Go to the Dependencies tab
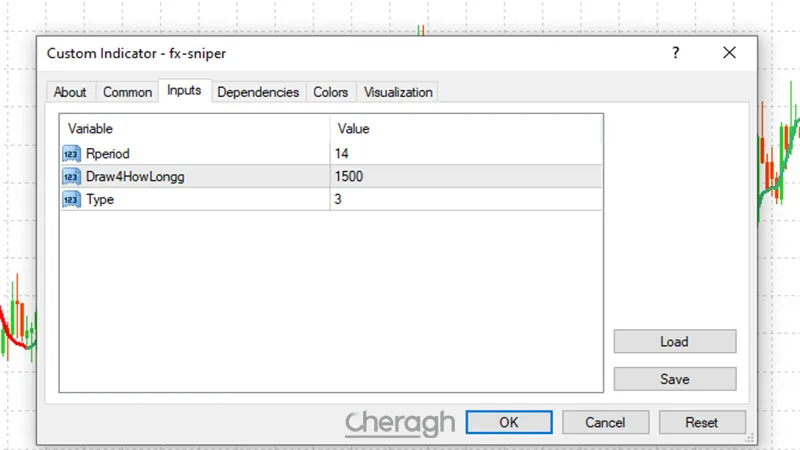800x450 pixels. click(258, 92)
